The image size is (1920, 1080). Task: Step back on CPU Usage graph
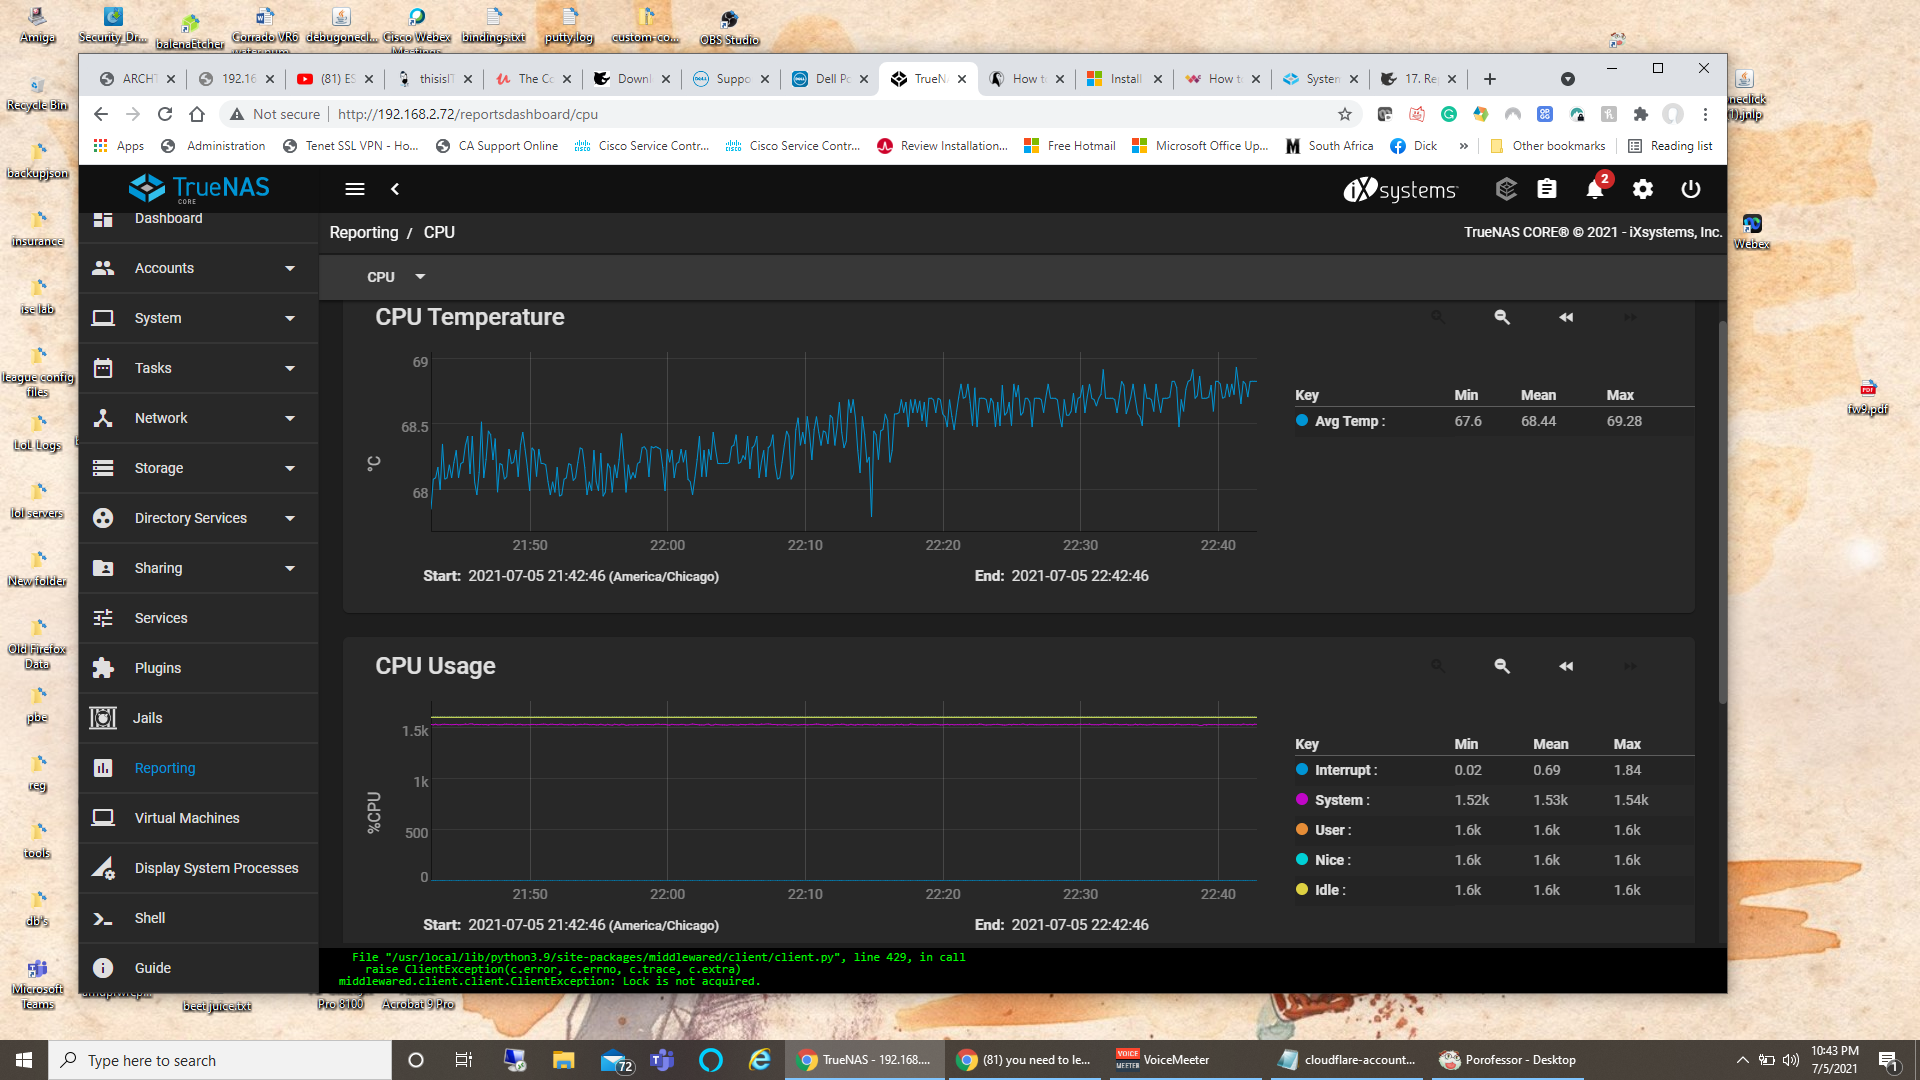[x=1566, y=666]
